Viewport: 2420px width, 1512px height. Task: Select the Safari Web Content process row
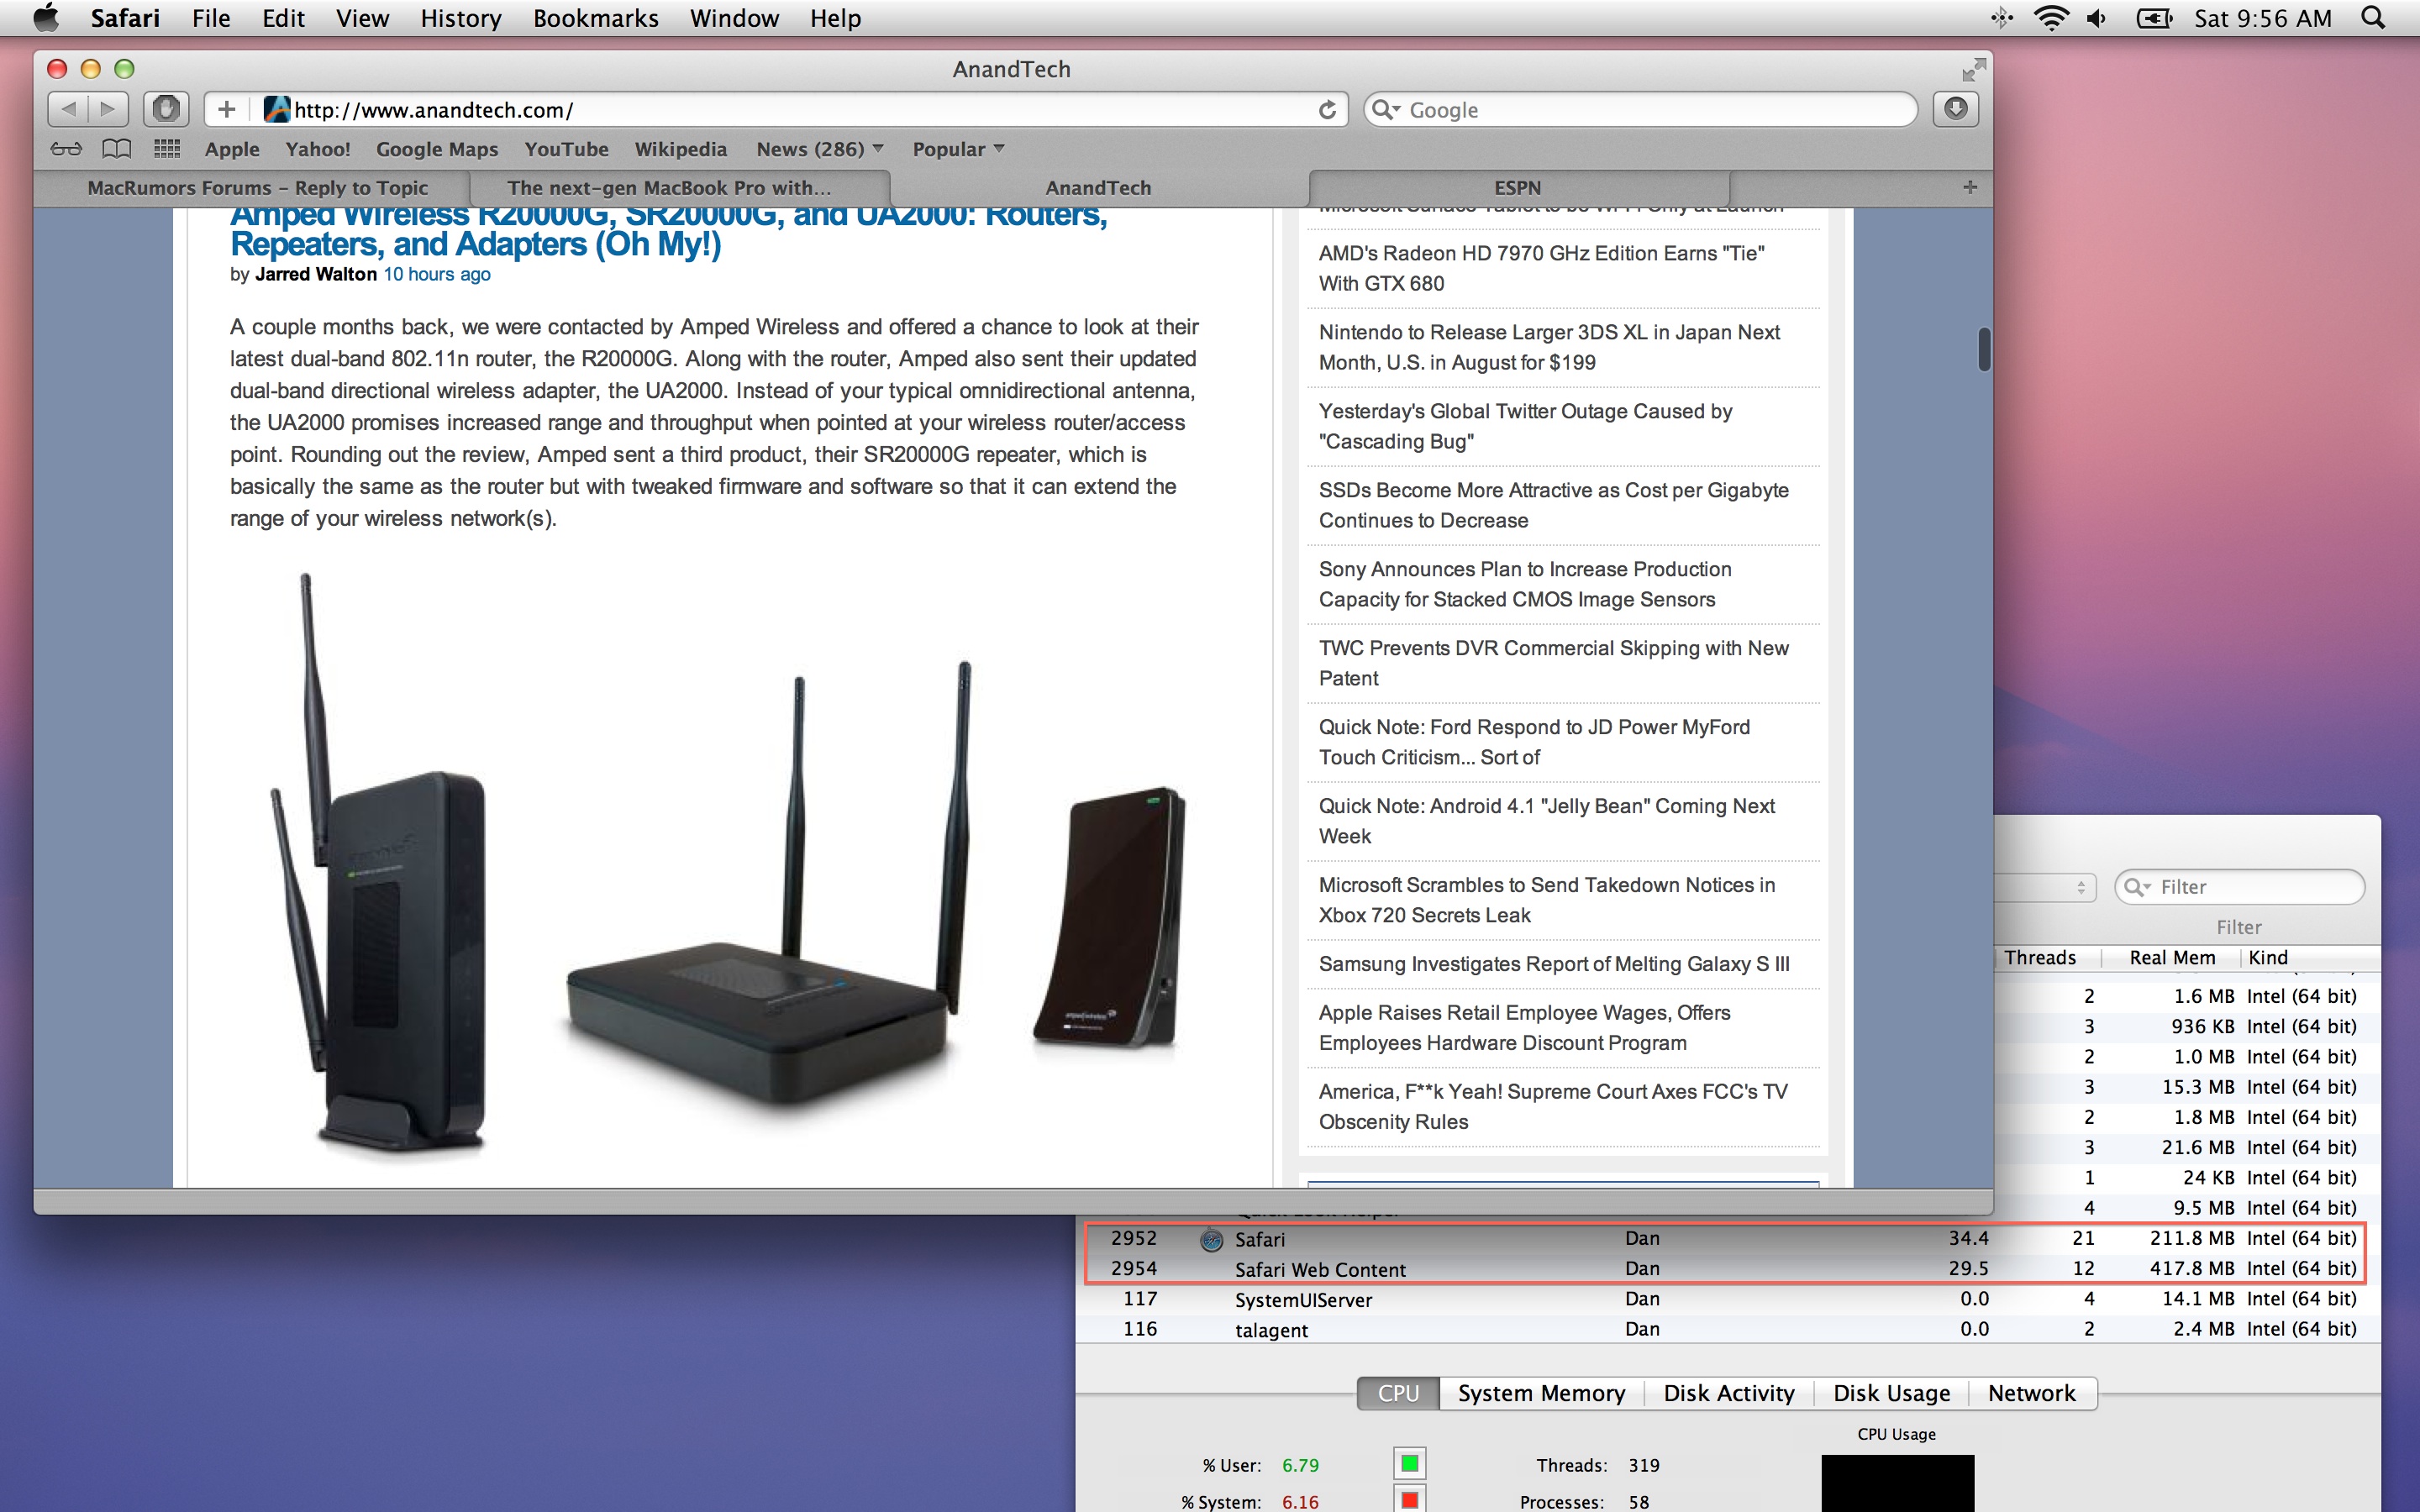[x=1726, y=1269]
